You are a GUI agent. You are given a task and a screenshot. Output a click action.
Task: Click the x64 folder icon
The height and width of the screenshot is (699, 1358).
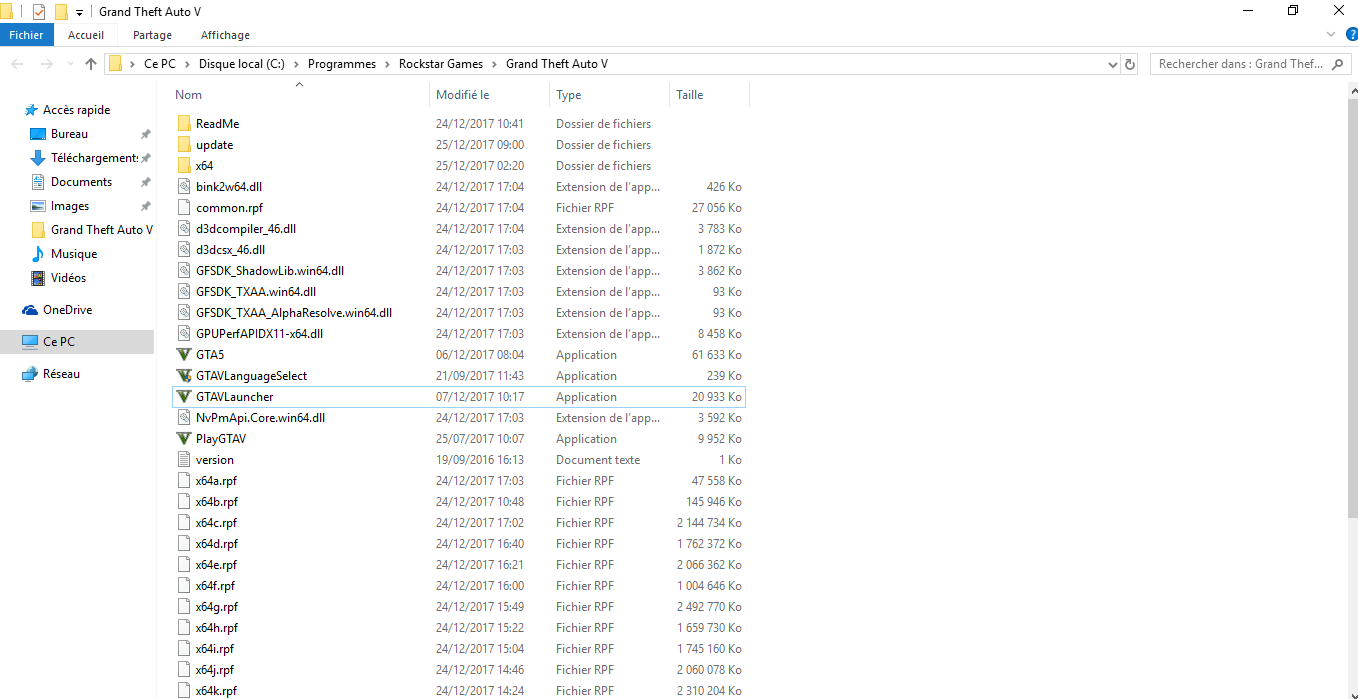(x=183, y=166)
